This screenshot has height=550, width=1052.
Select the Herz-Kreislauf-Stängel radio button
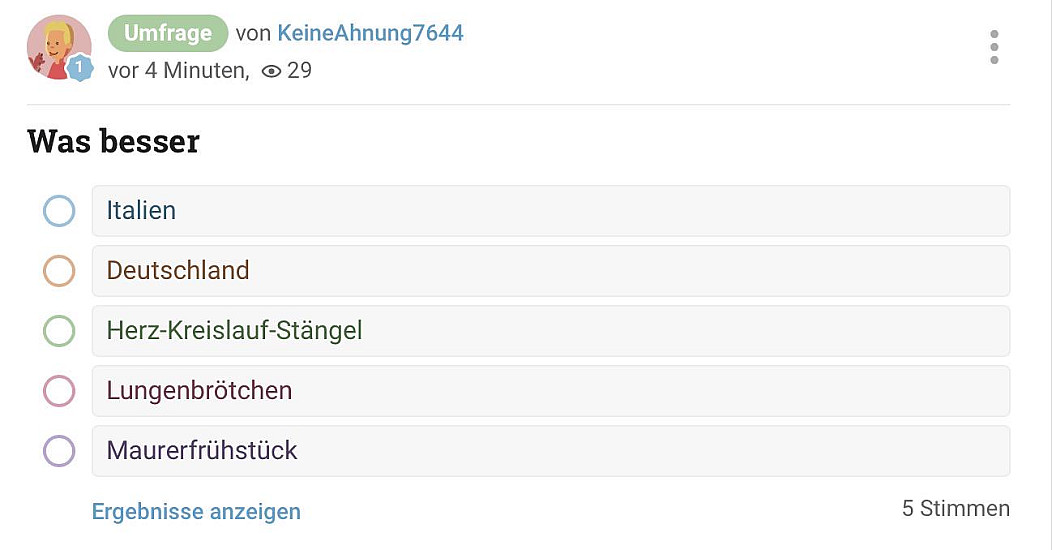(59, 331)
